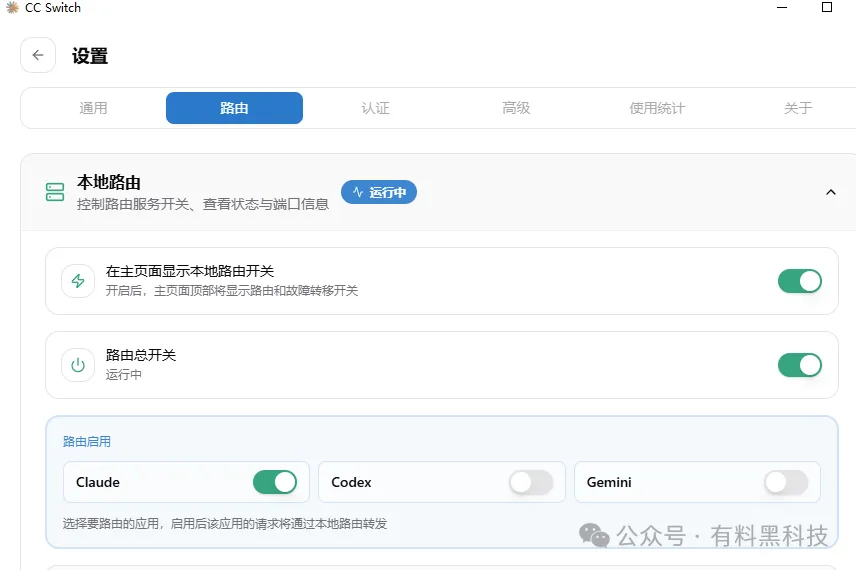Switch to the 通用 tab

tap(93, 108)
